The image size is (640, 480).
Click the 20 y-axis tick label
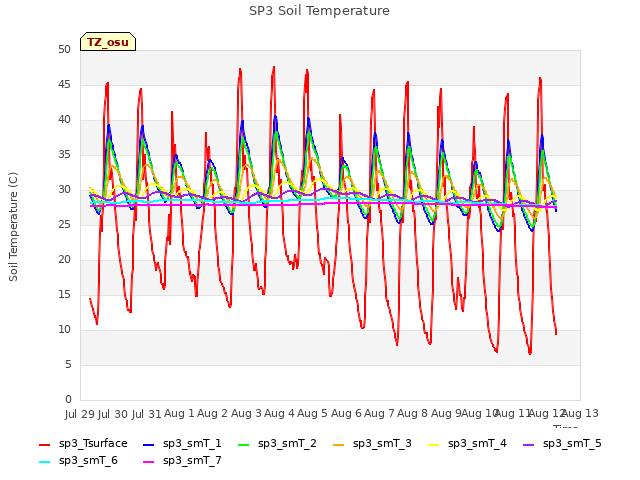tap(64, 260)
